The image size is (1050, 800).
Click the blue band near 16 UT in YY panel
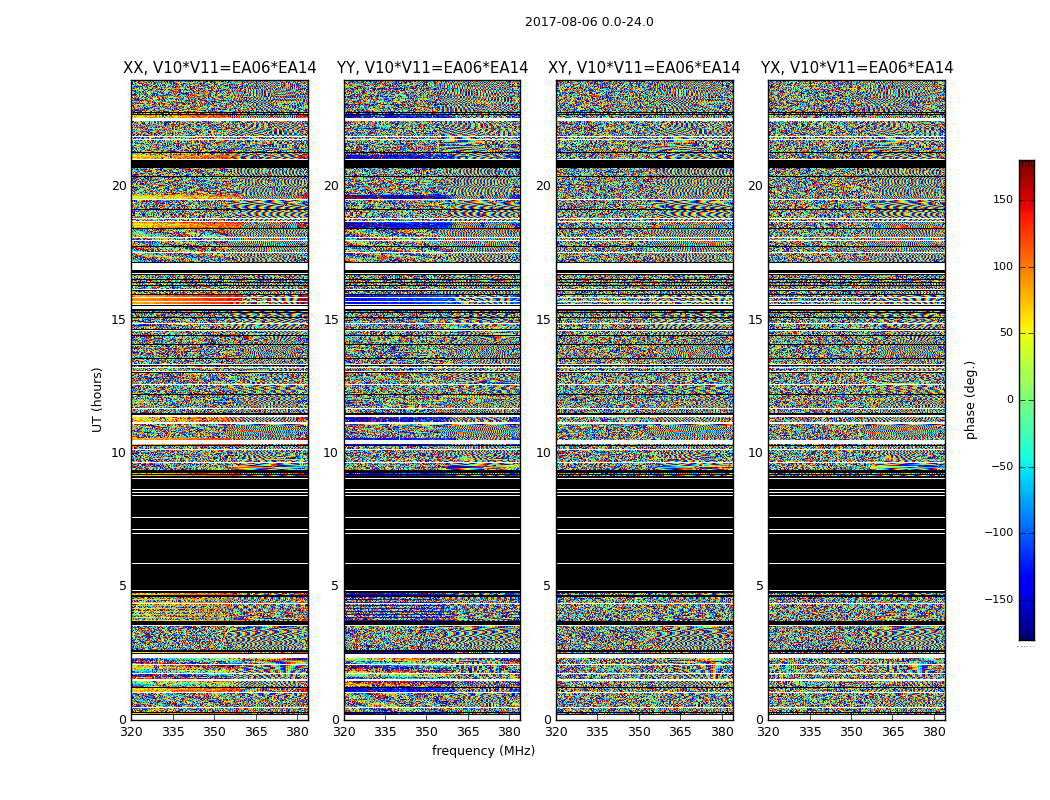(400, 299)
